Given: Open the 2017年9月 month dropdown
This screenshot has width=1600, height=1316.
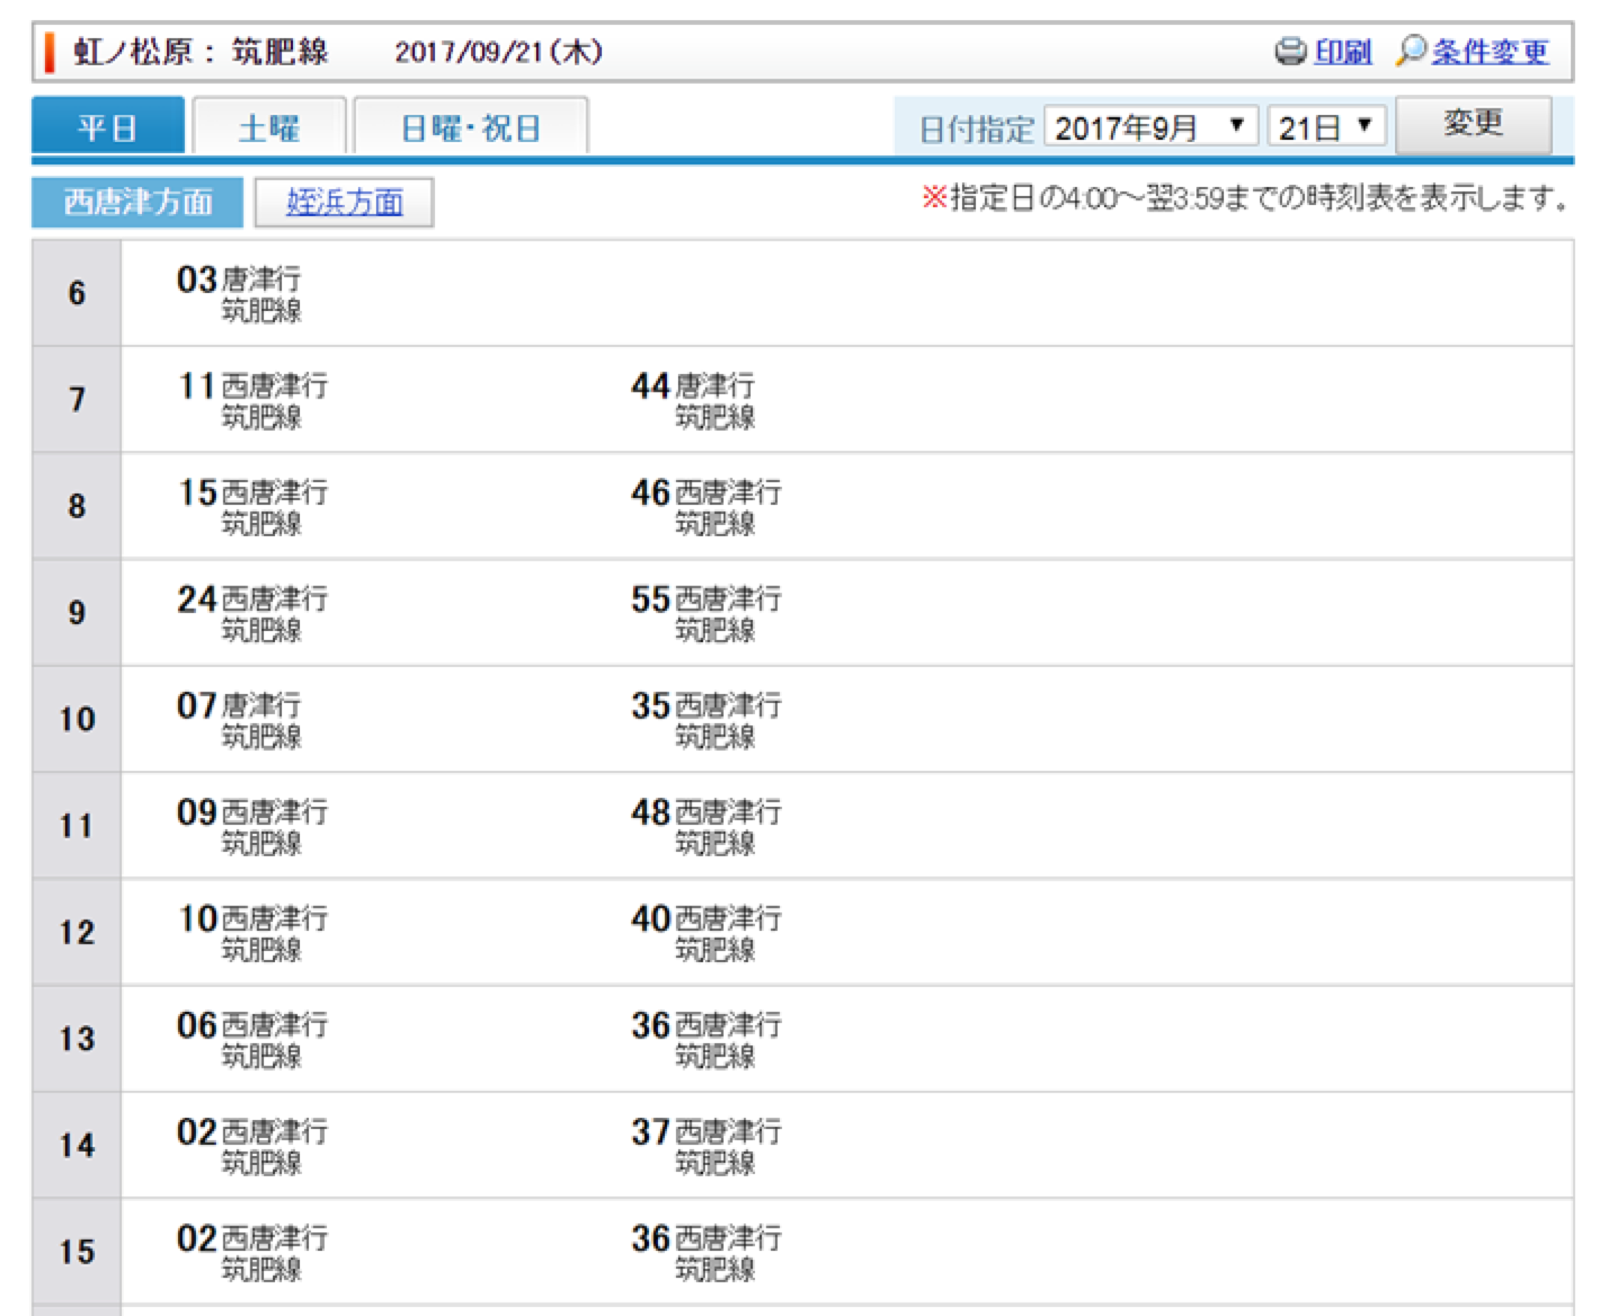Looking at the screenshot, I should coord(1150,127).
